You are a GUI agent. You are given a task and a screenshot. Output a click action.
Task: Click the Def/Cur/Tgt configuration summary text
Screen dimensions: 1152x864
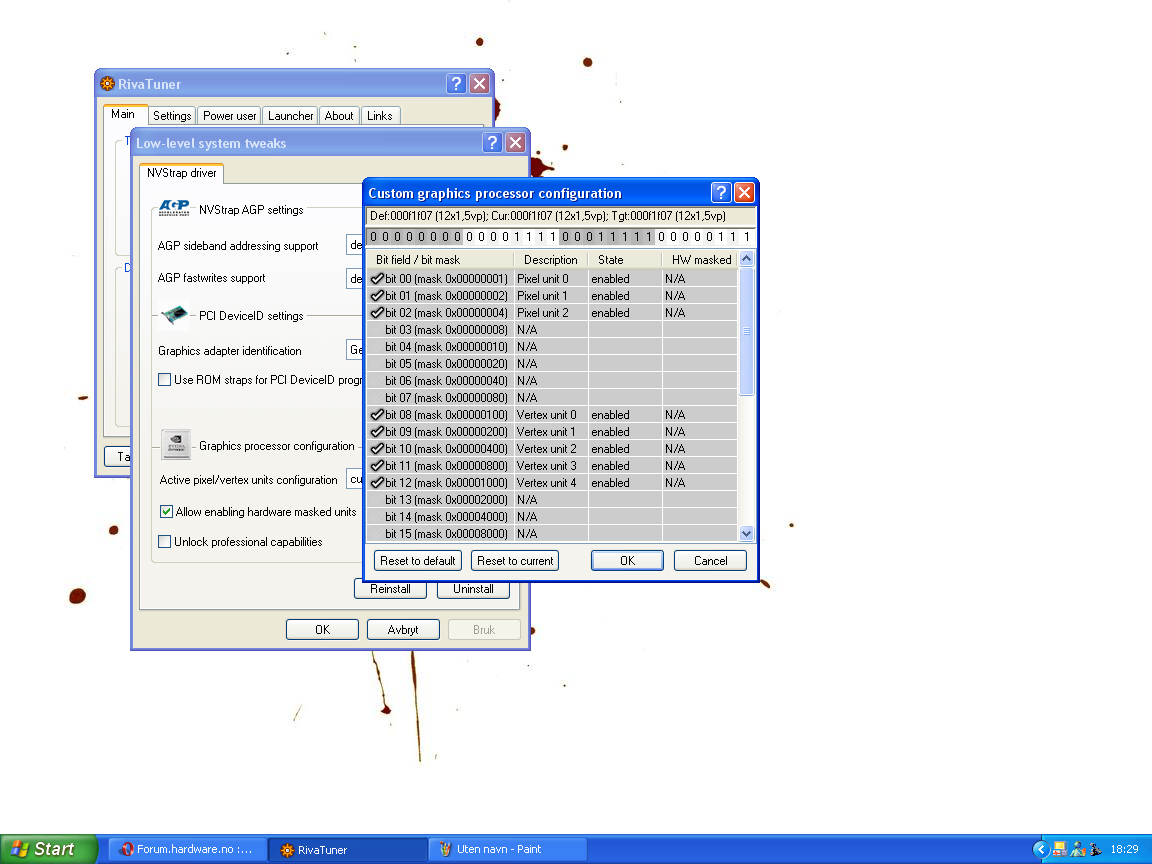(x=548, y=216)
